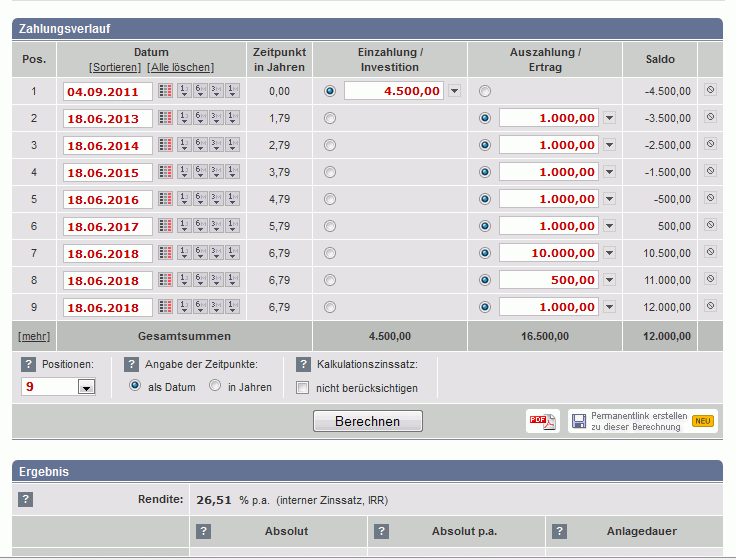The image size is (736, 560).
Task: Open the calendar picker in position 9 row
Action: point(165,307)
